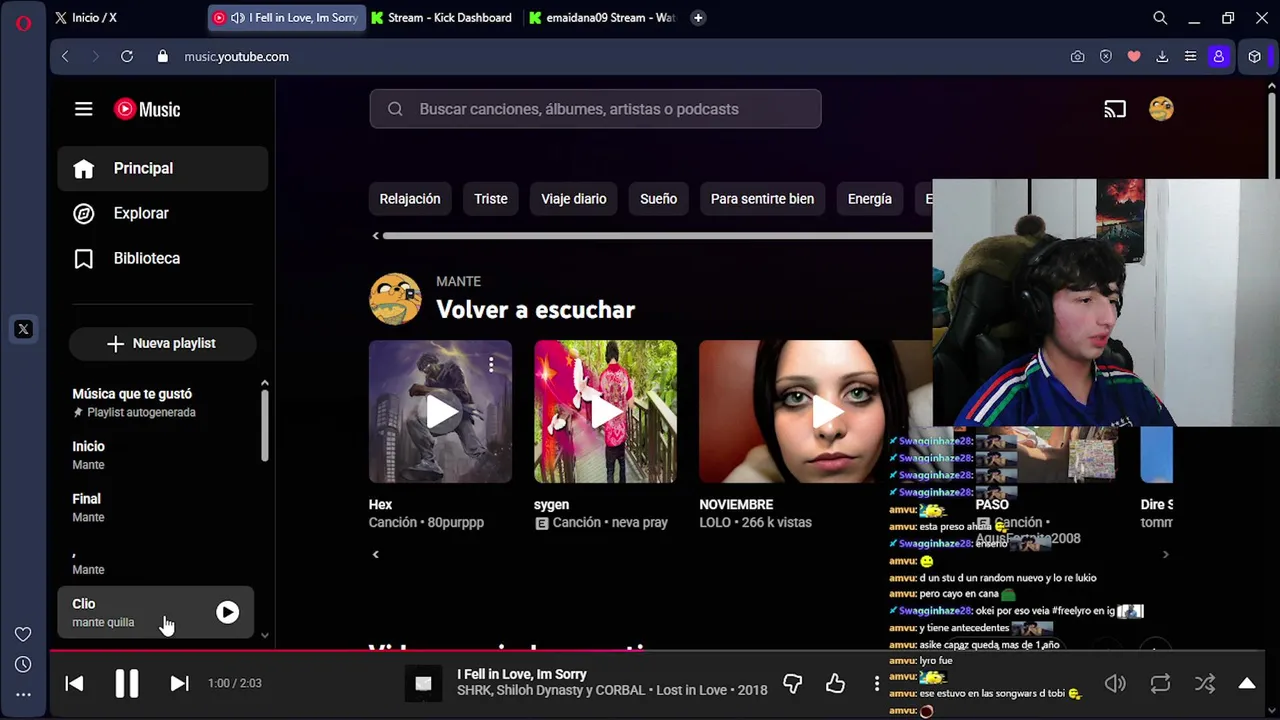Reload the current page
The image size is (1280, 720).
point(127,57)
